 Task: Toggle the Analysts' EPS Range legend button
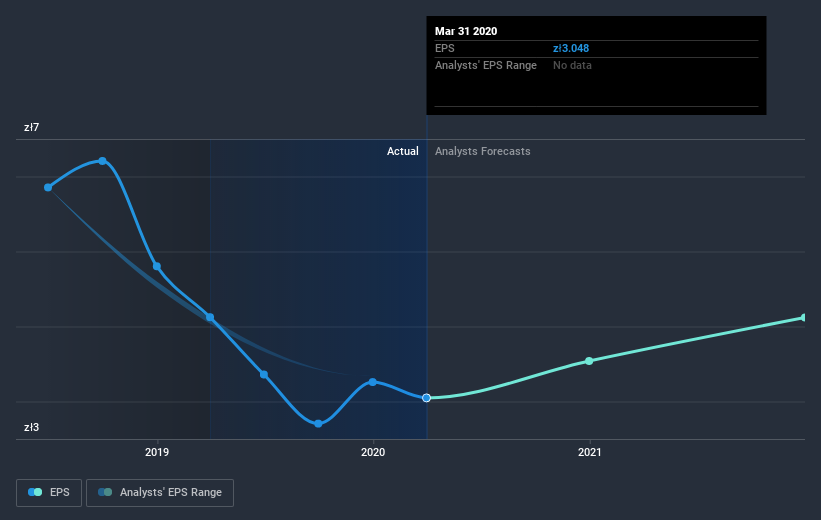(x=160, y=492)
